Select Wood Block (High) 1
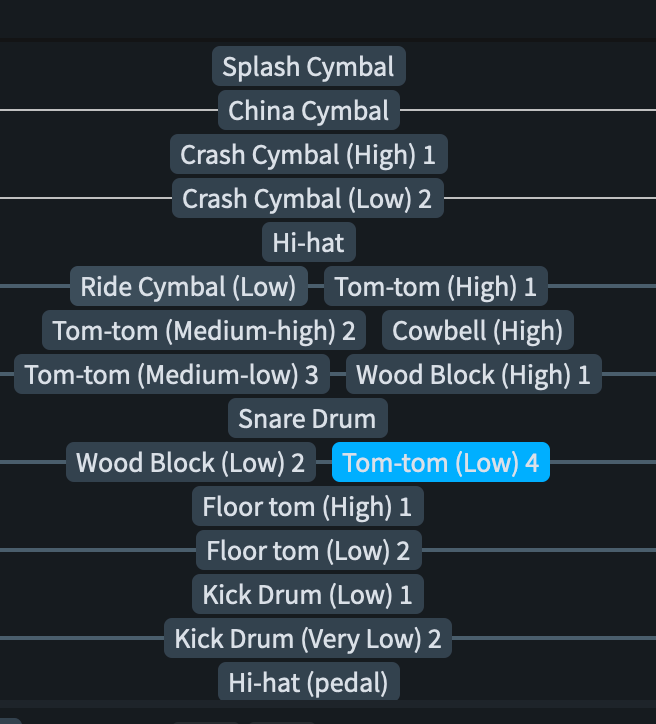This screenshot has height=724, width=656. click(x=473, y=375)
